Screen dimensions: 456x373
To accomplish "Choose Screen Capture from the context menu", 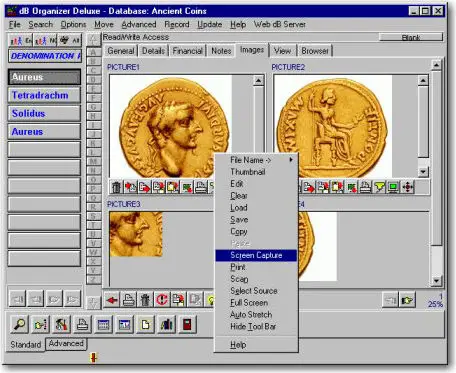I will [x=256, y=255].
